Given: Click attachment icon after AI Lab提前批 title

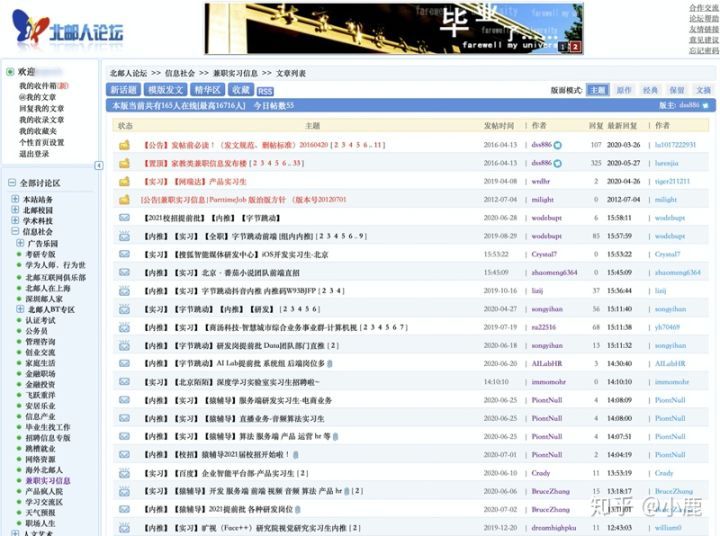Looking at the screenshot, I should (330, 364).
